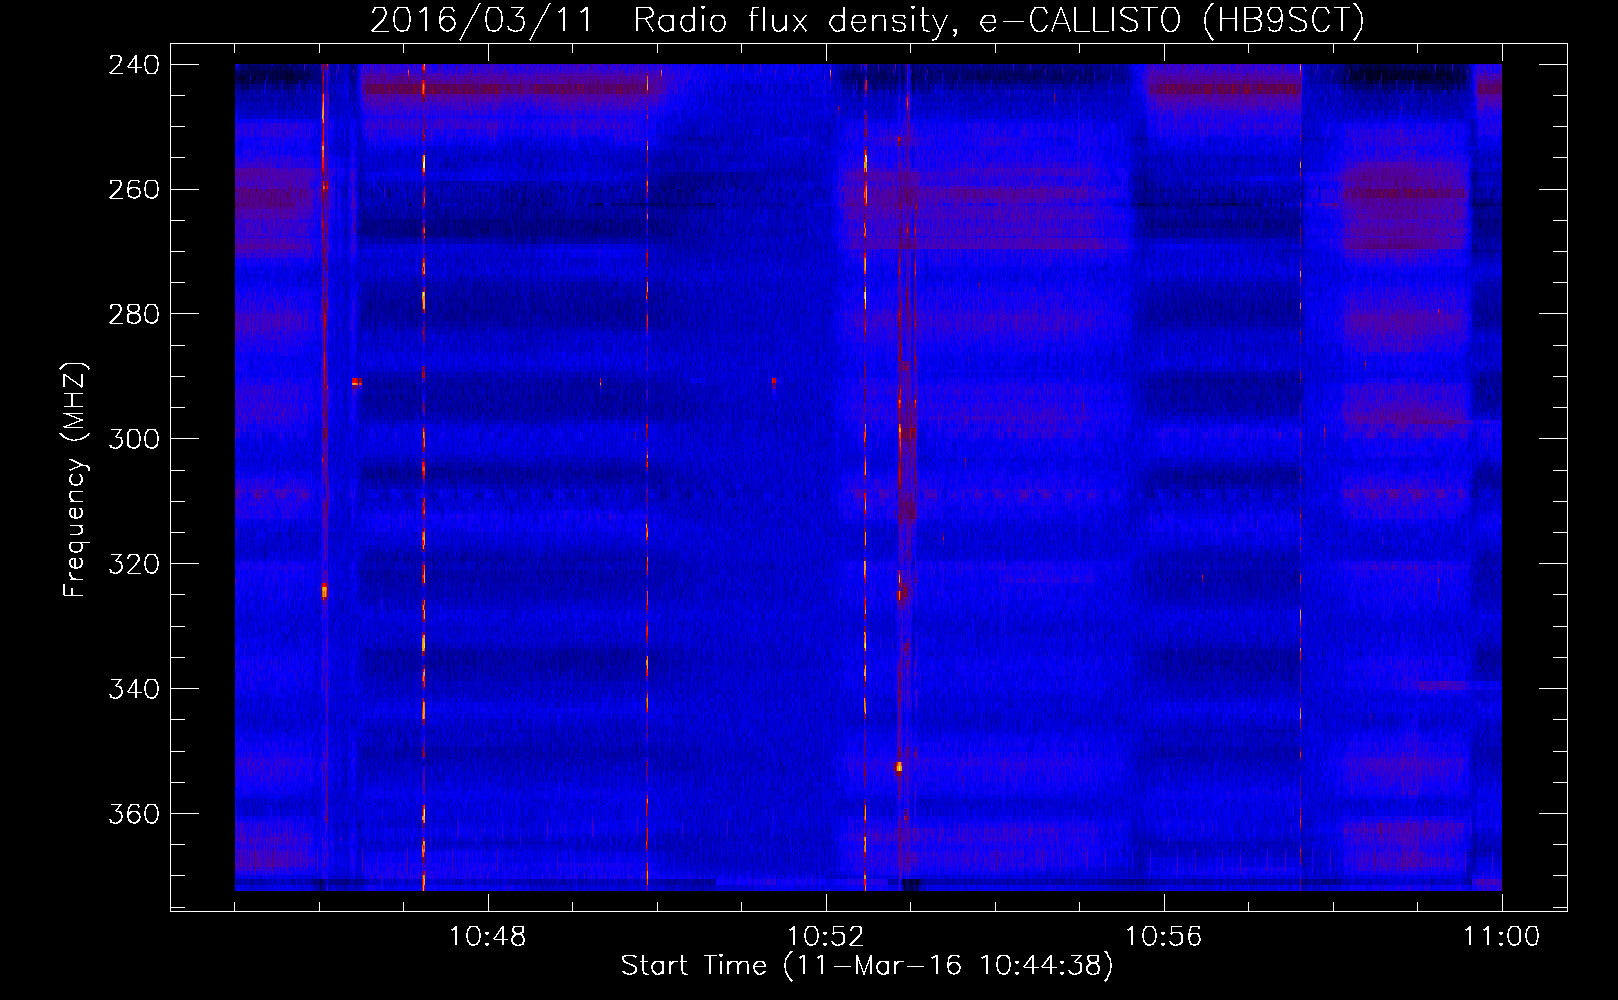Click the 10:48 time tick label

point(487,937)
